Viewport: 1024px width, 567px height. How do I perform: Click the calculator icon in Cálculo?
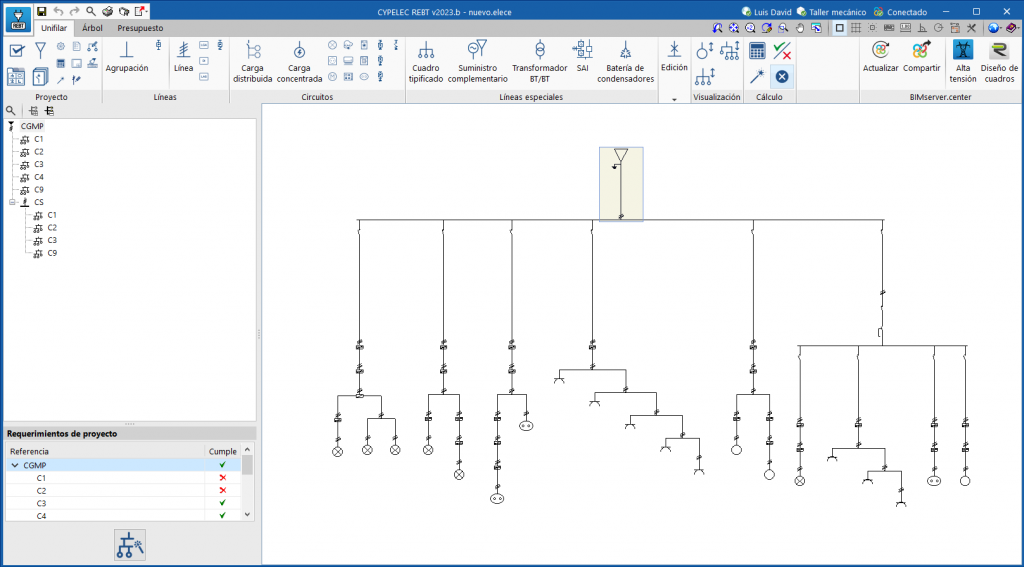point(757,51)
